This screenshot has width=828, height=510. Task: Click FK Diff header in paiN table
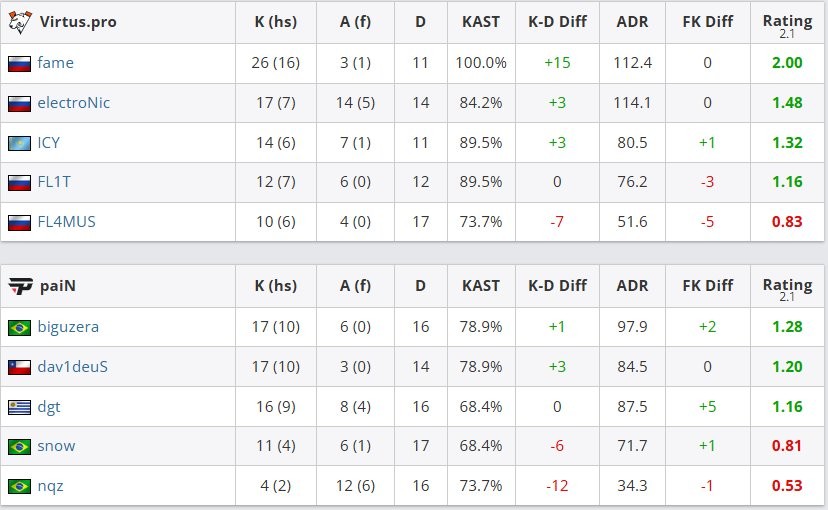(x=706, y=286)
